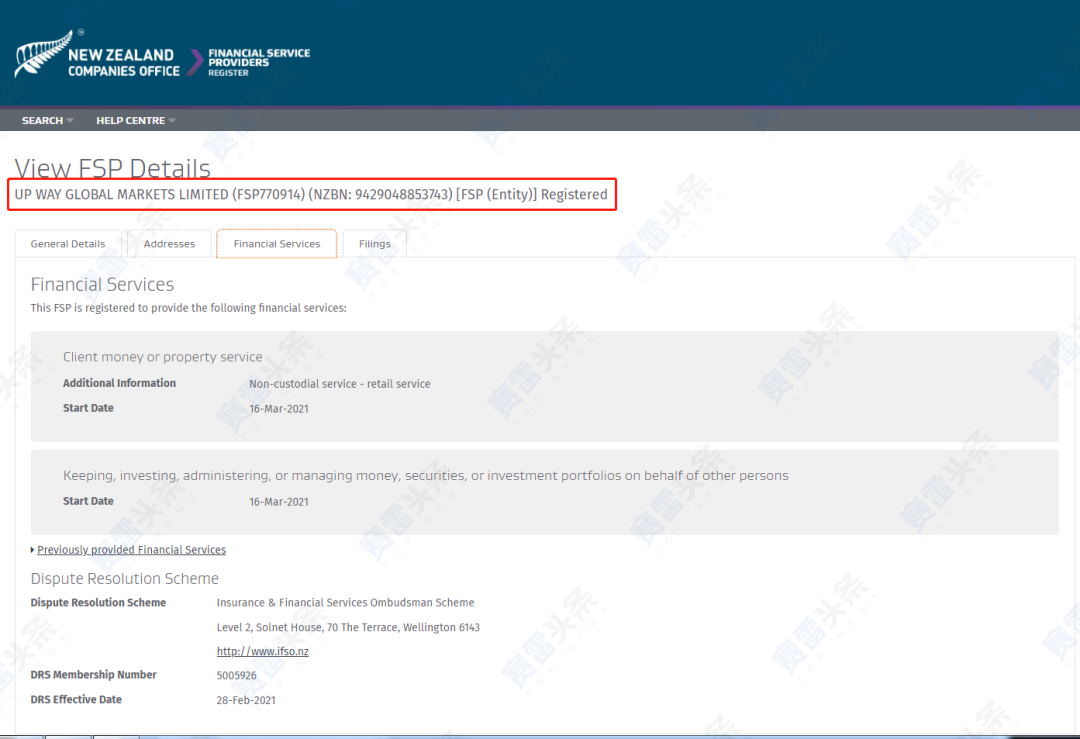This screenshot has width=1080, height=739.
Task: Click DRS Membership Number value 5005926
Action: click(236, 676)
